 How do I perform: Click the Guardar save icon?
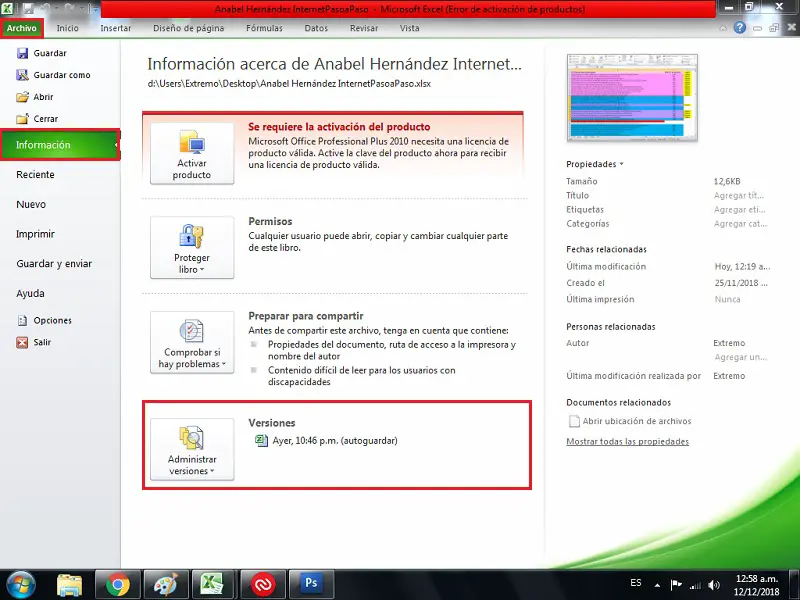point(22,53)
